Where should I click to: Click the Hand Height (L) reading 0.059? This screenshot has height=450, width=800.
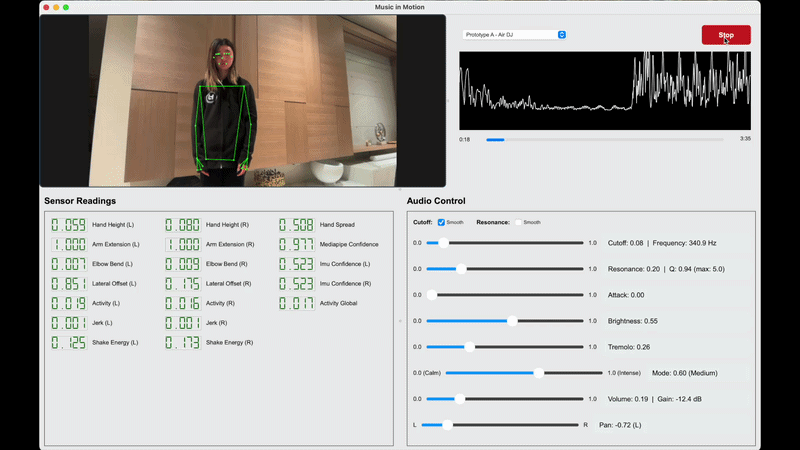click(69, 224)
